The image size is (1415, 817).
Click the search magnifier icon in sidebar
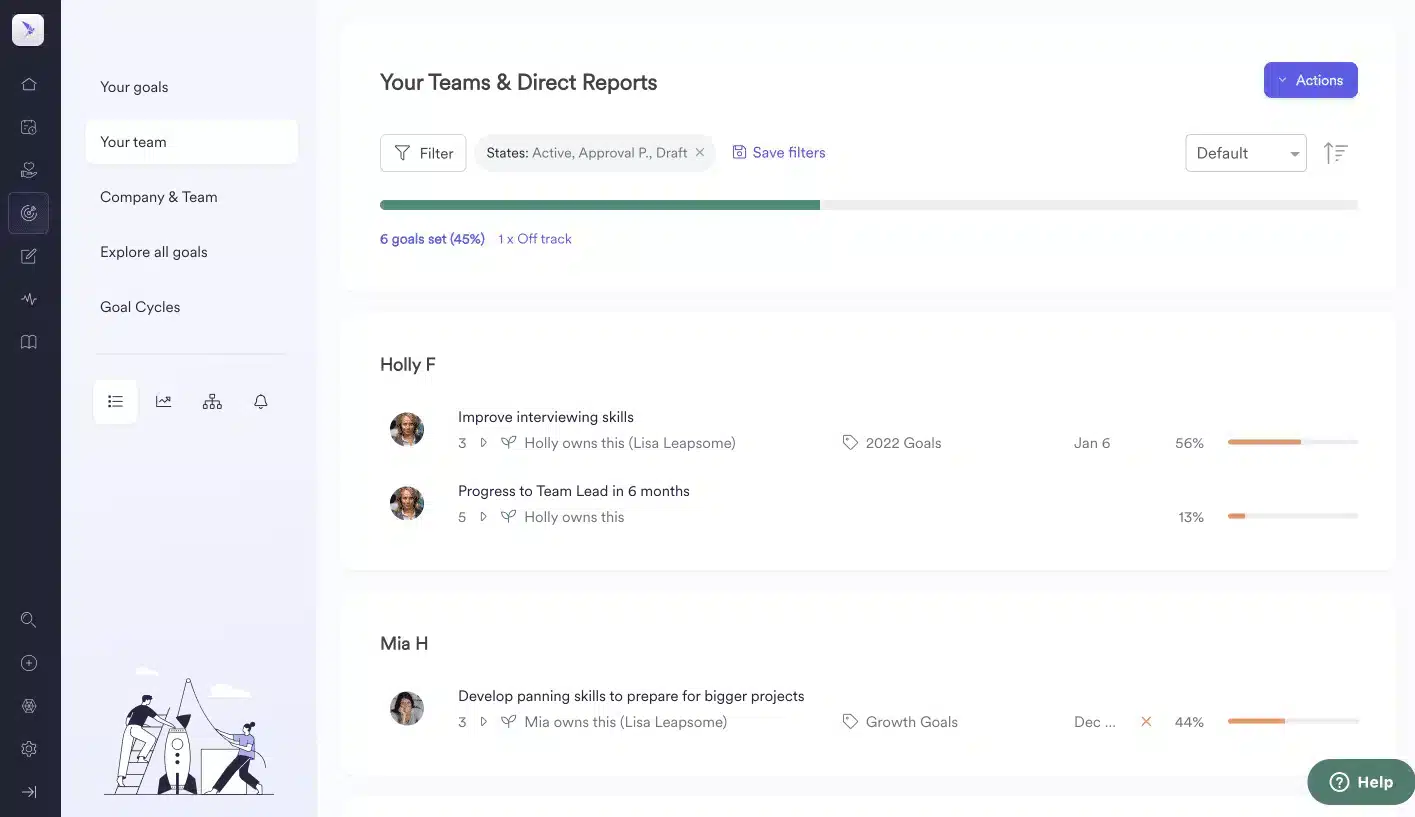point(29,620)
